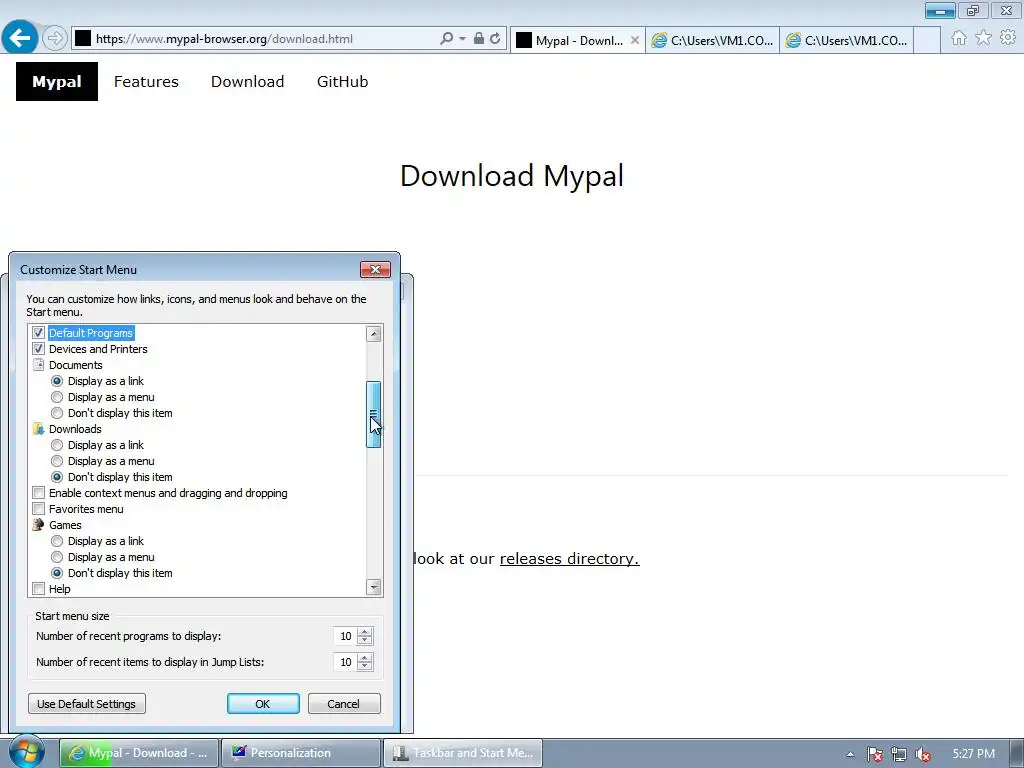Refresh the page with the reload icon

[x=495, y=39]
